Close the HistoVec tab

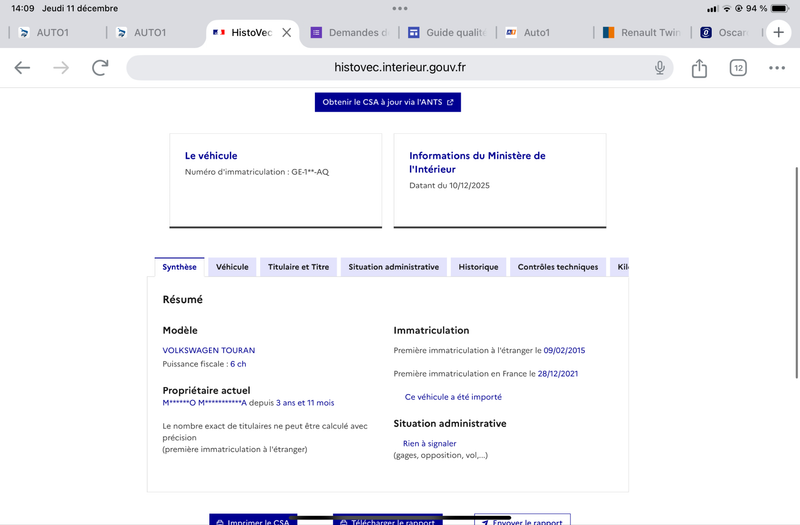(287, 33)
